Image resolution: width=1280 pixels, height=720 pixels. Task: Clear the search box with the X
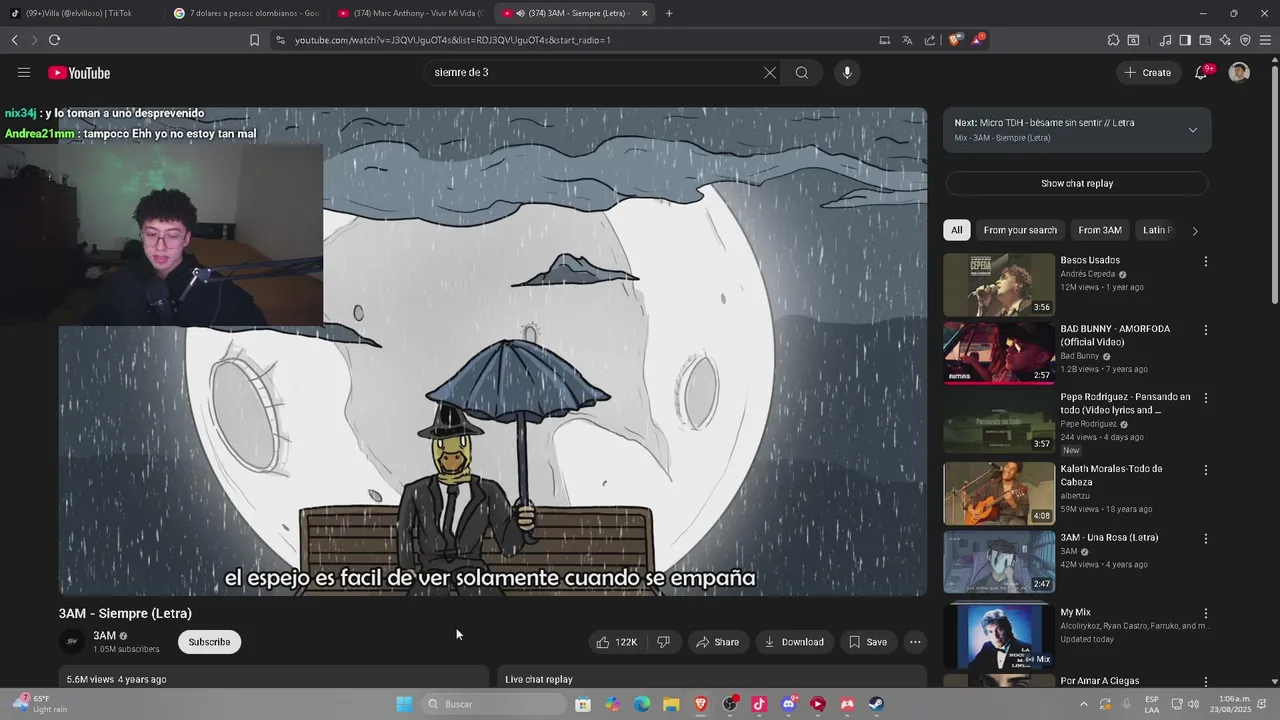pyautogui.click(x=770, y=73)
